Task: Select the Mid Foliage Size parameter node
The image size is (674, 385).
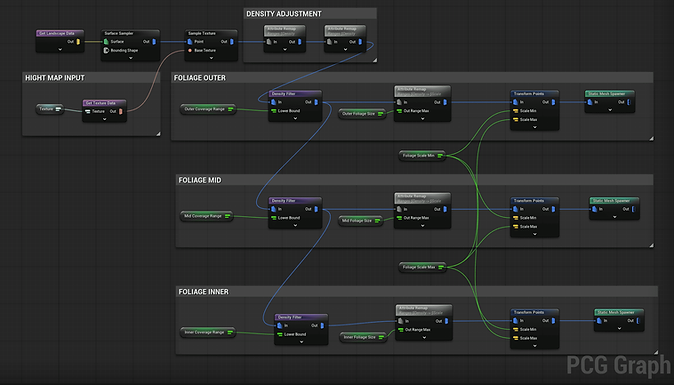Action: point(360,221)
